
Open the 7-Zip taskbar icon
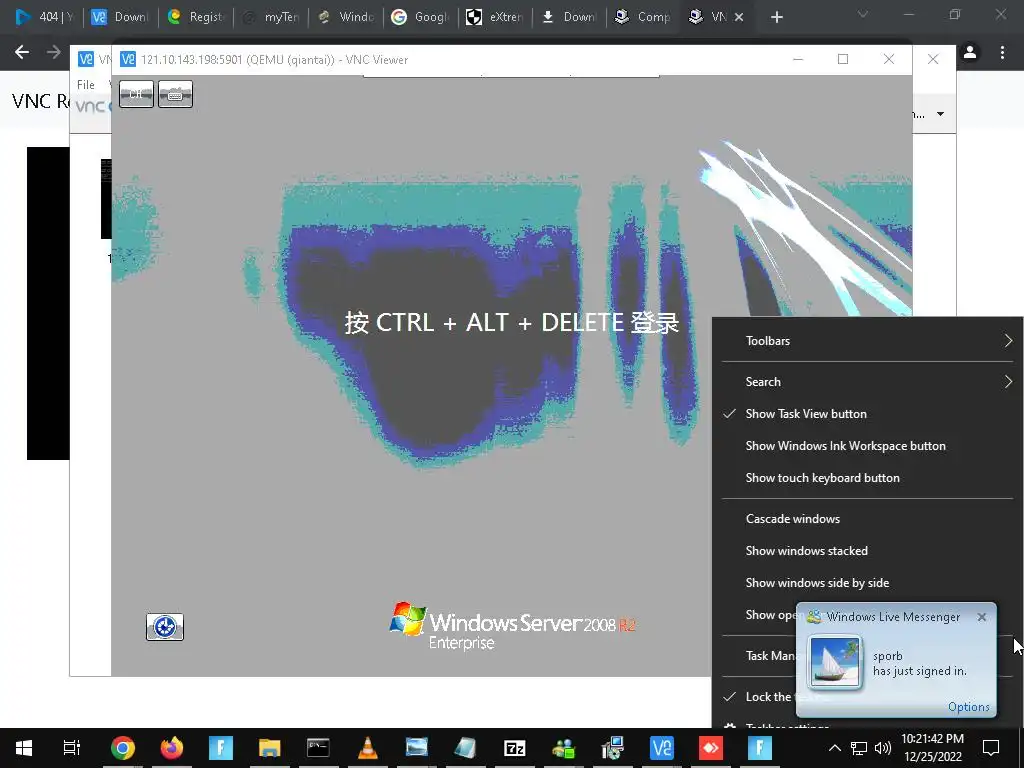[515, 748]
